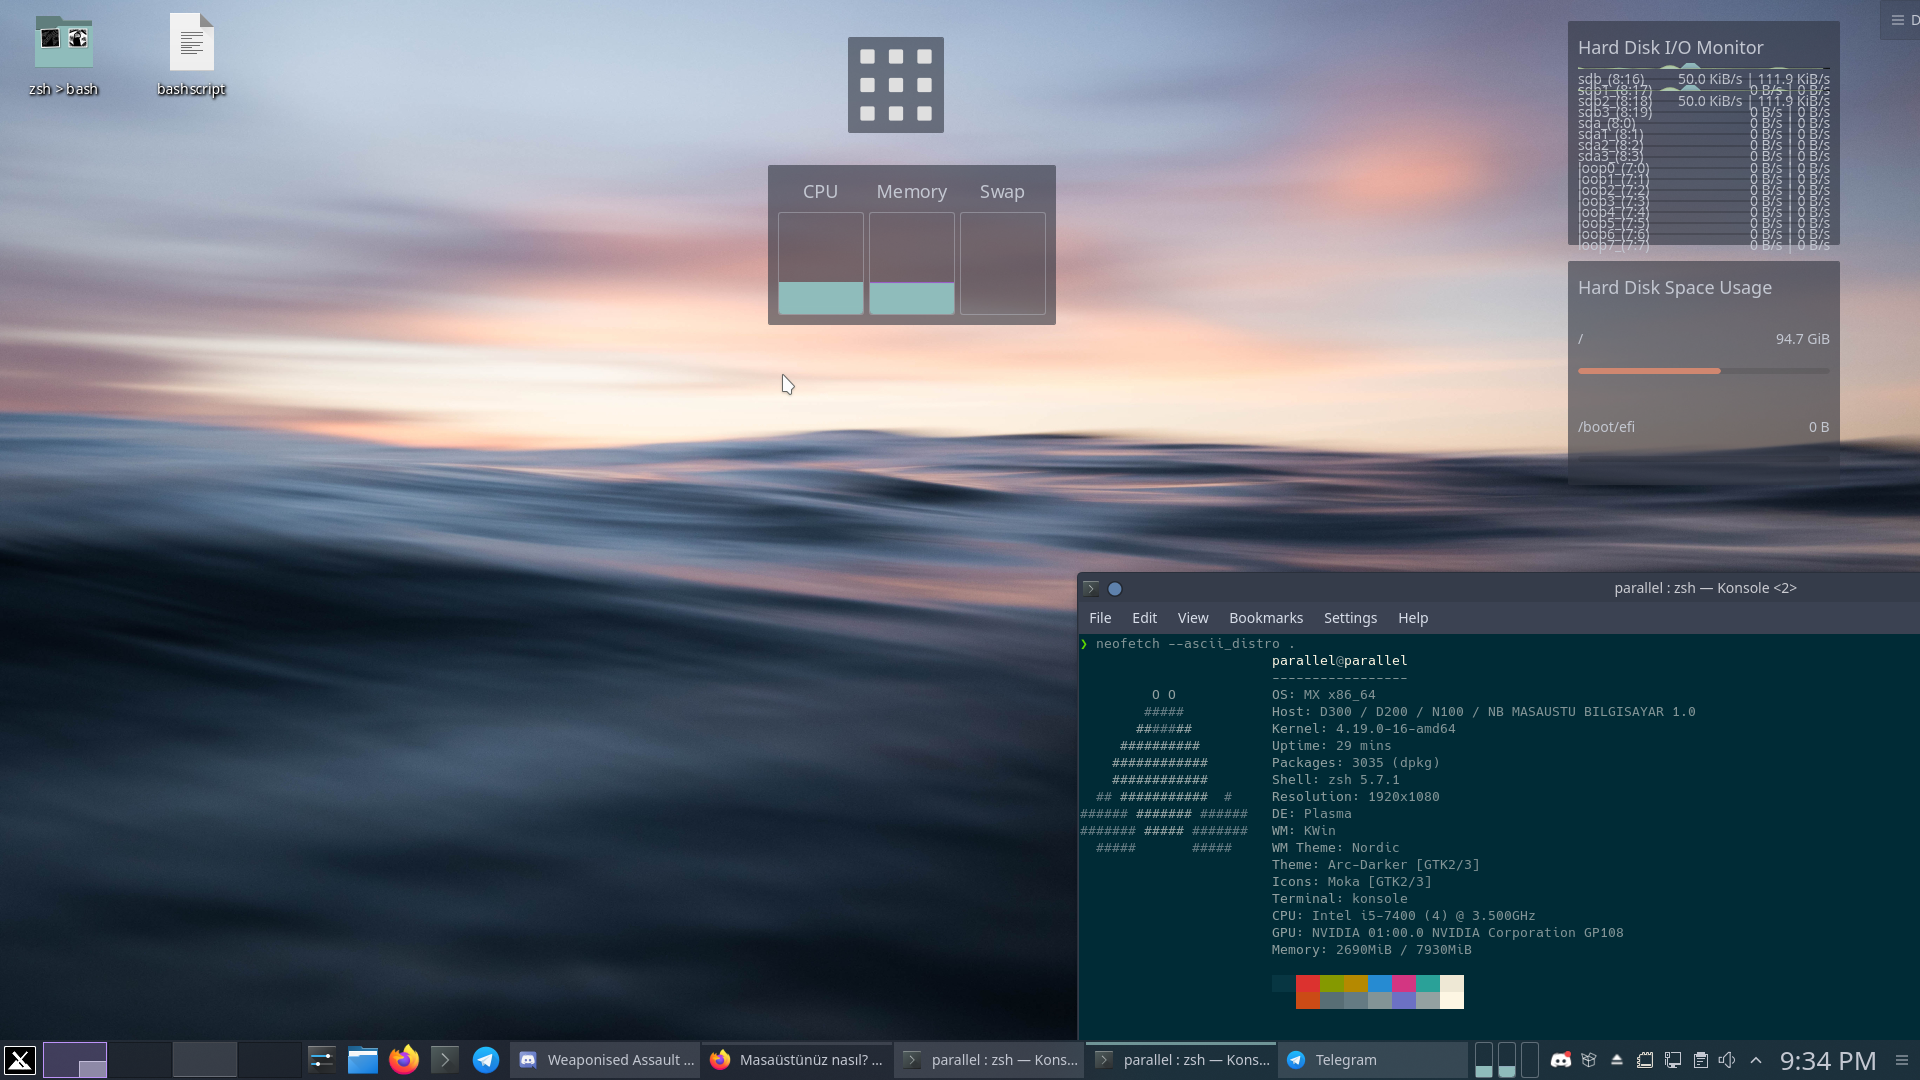This screenshot has height=1080, width=1920.
Task: Launch Firefox from the taskbar quick launcher
Action: (x=404, y=1060)
